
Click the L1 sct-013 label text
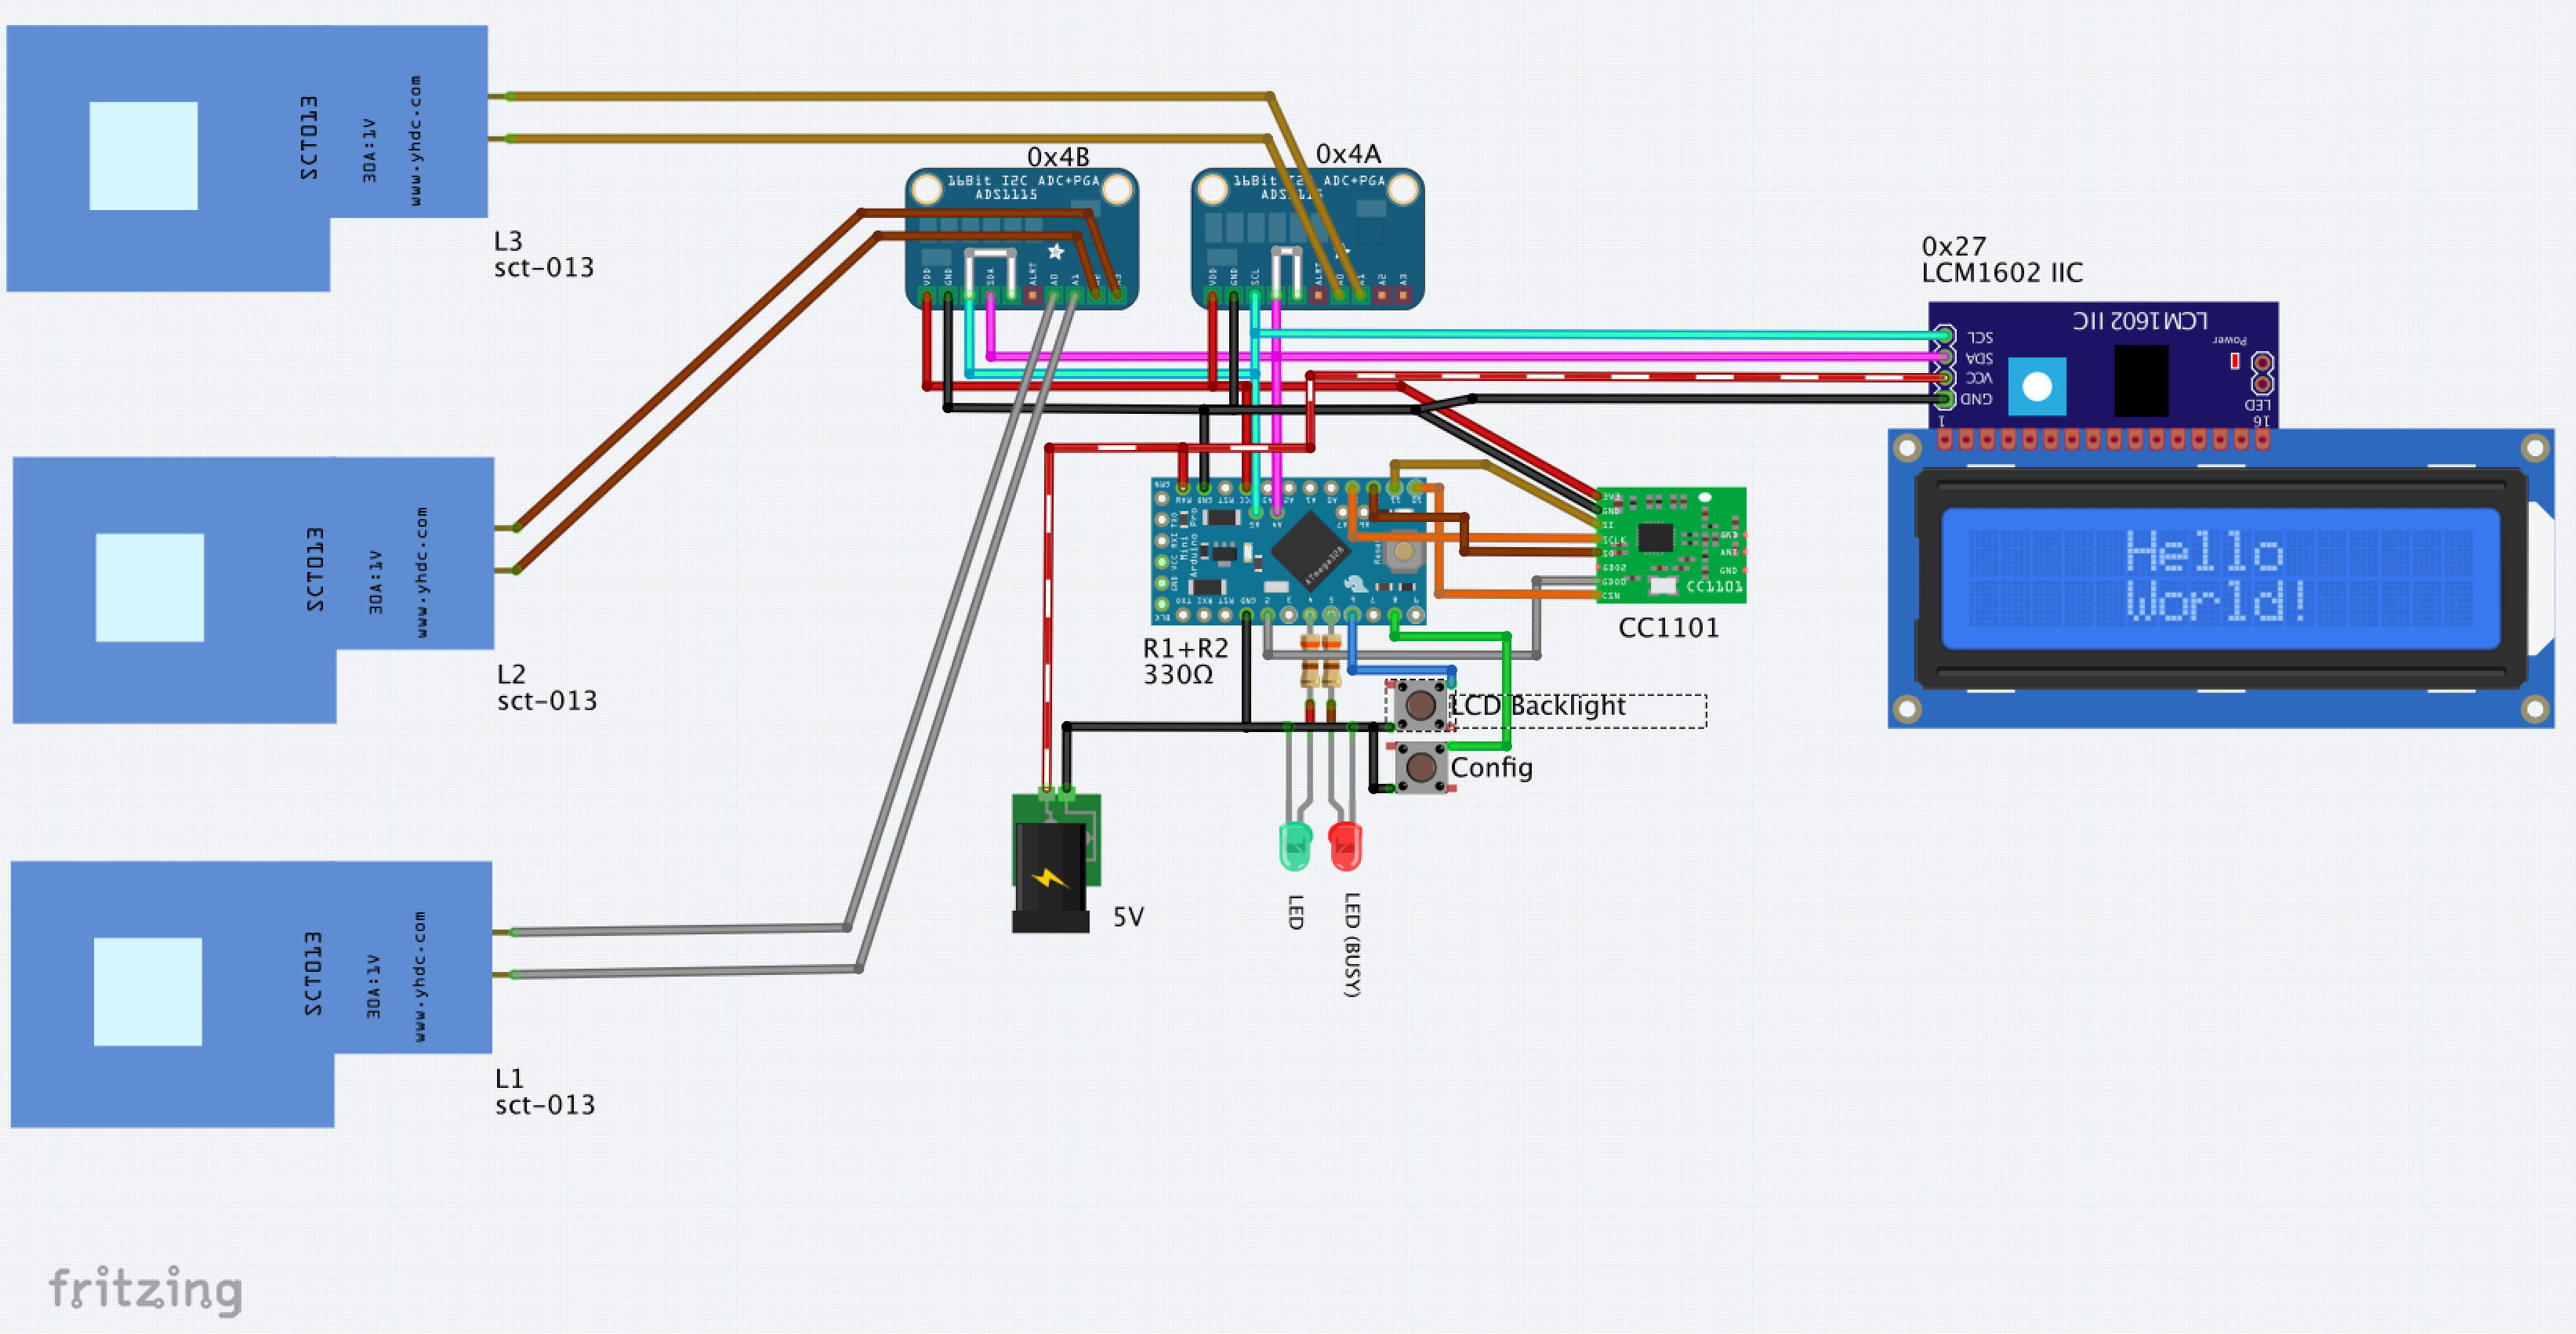point(544,1091)
